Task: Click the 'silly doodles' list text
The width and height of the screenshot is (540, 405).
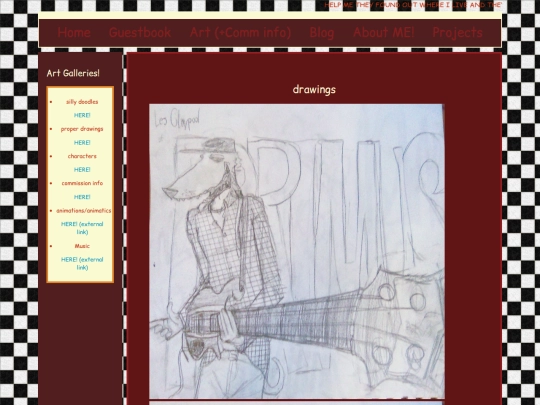Action: click(82, 102)
